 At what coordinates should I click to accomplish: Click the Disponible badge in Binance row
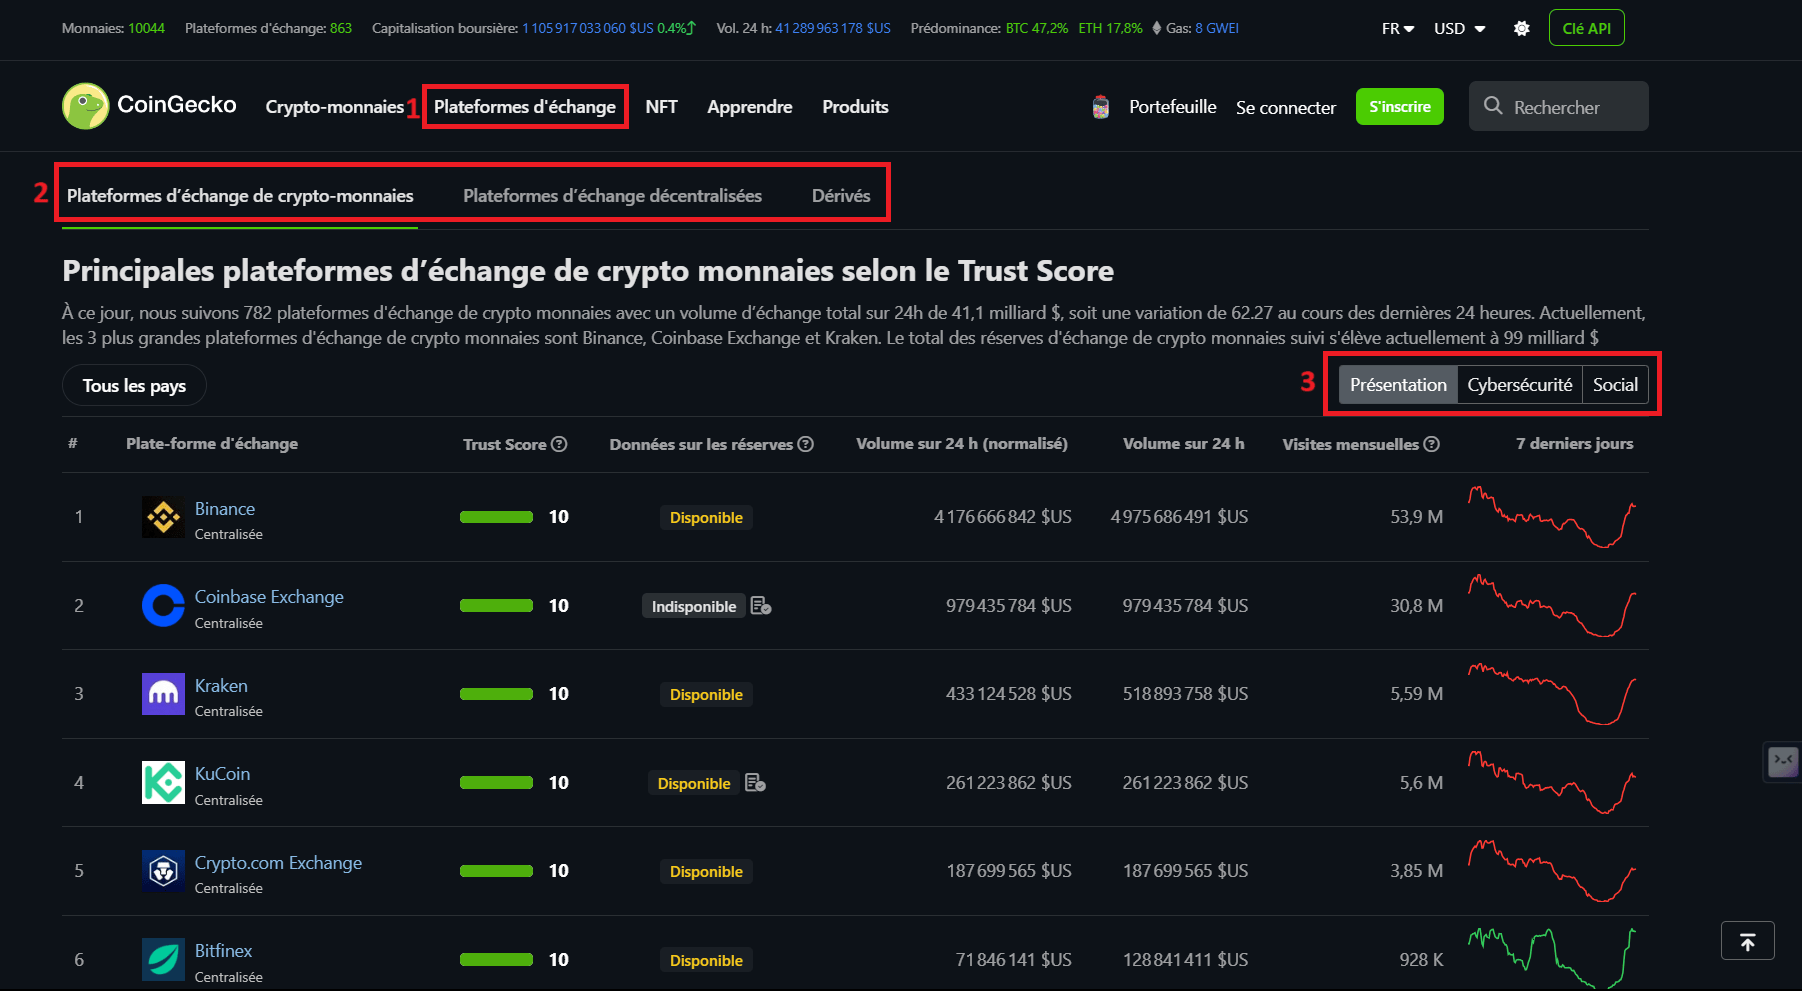point(706,517)
